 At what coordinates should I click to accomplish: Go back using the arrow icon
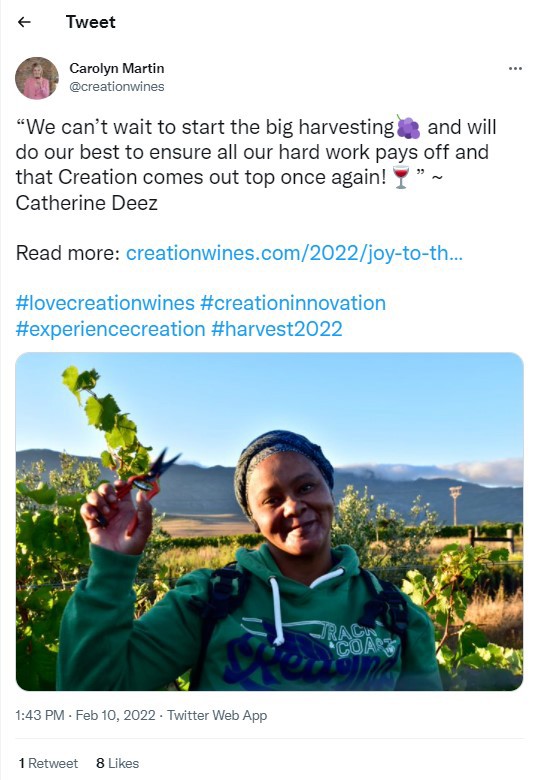[24, 22]
